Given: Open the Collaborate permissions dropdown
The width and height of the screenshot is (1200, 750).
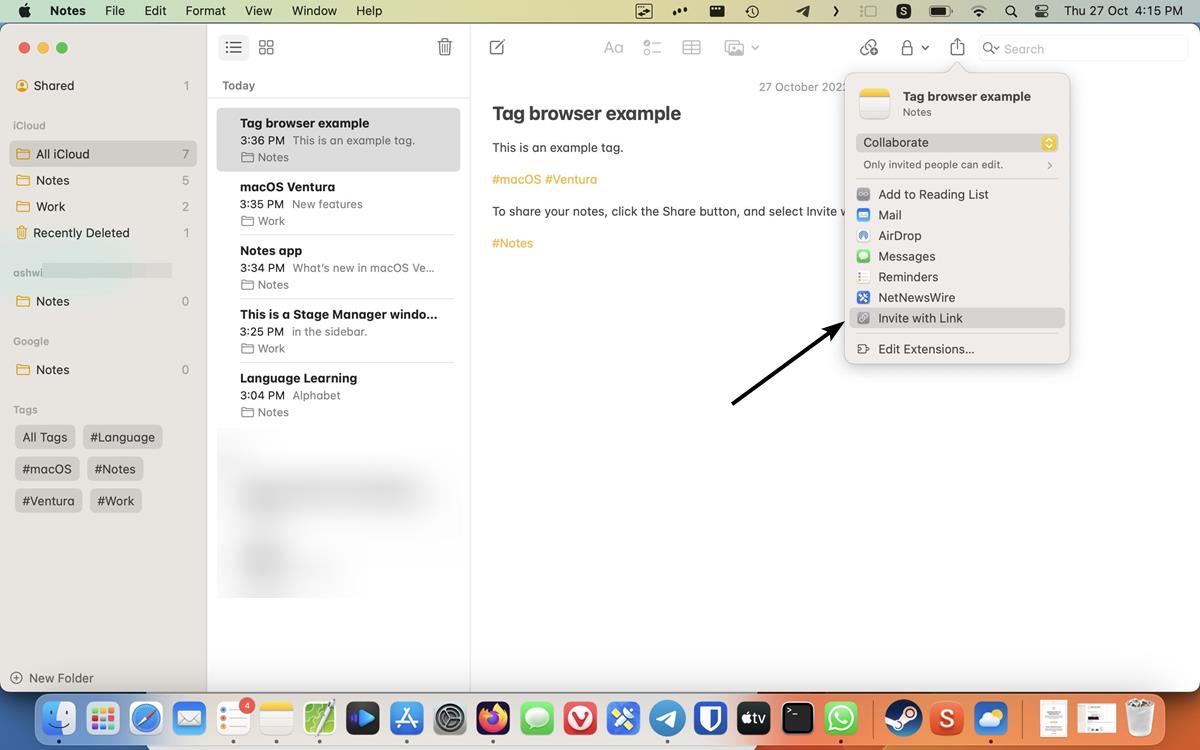Looking at the screenshot, I should click(956, 142).
